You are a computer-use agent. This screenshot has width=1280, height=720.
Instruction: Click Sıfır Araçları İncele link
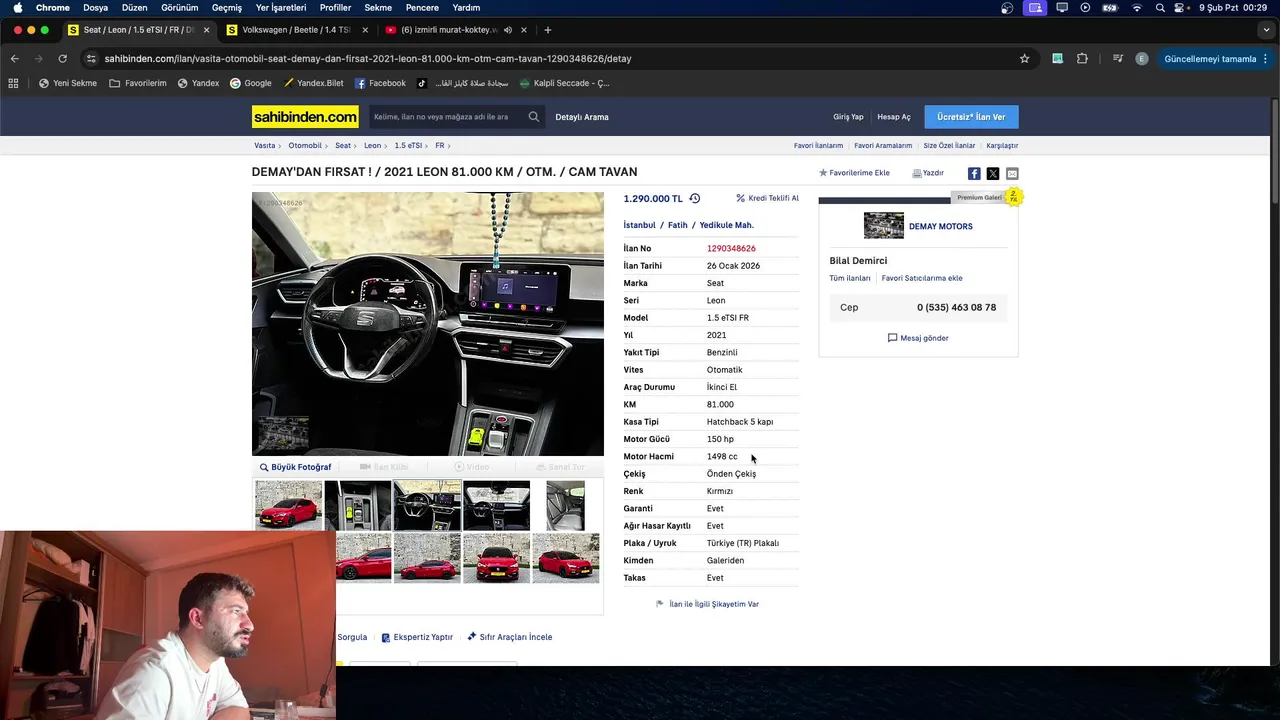[510, 637]
